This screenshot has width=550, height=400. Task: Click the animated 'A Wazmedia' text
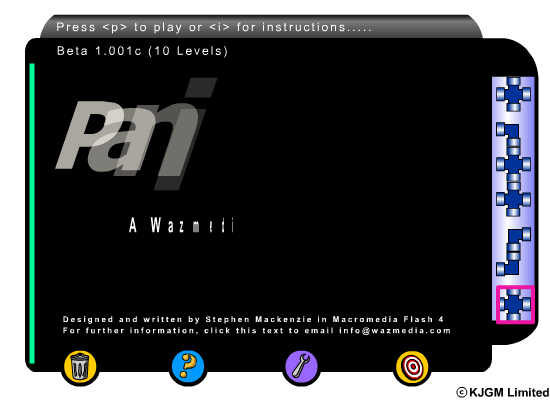click(181, 225)
